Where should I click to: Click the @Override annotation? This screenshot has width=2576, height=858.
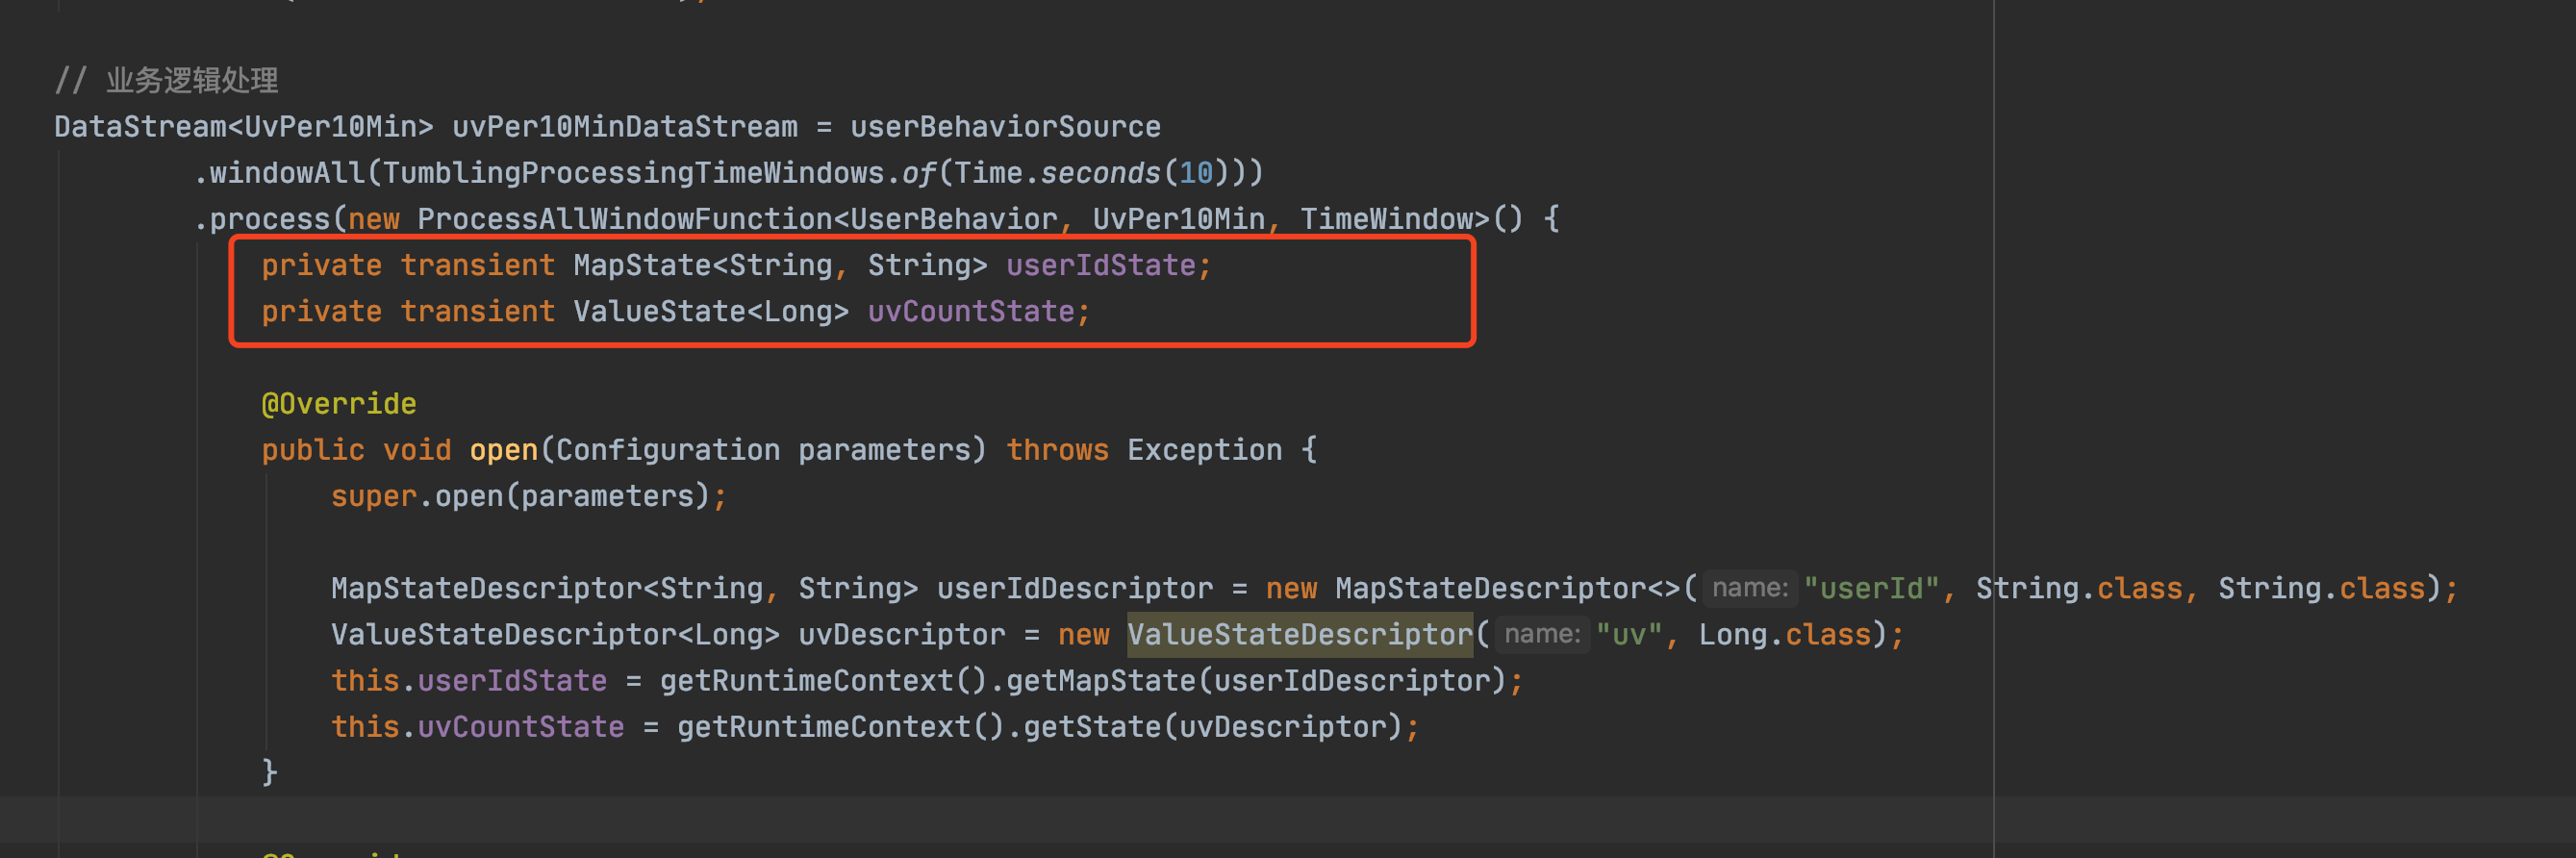[339, 404]
